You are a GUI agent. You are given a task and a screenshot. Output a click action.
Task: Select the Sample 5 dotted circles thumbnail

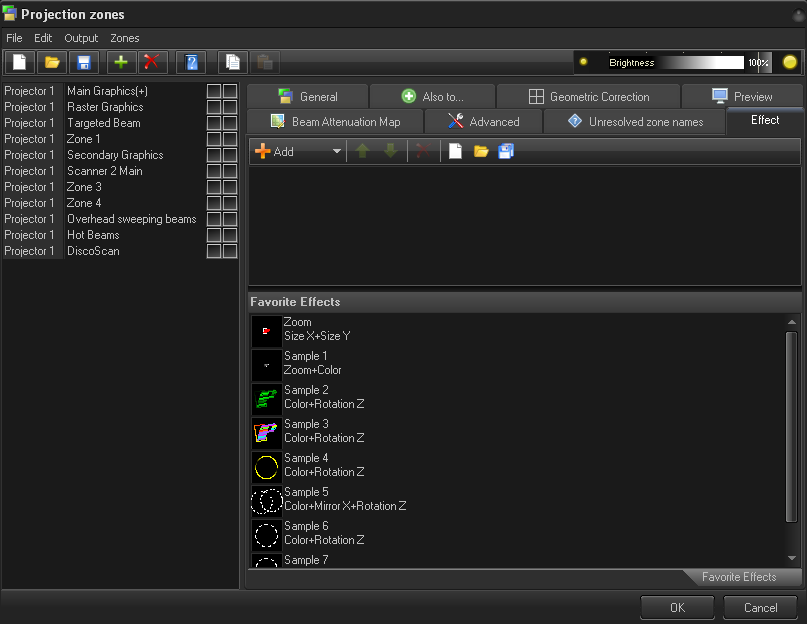(267, 501)
